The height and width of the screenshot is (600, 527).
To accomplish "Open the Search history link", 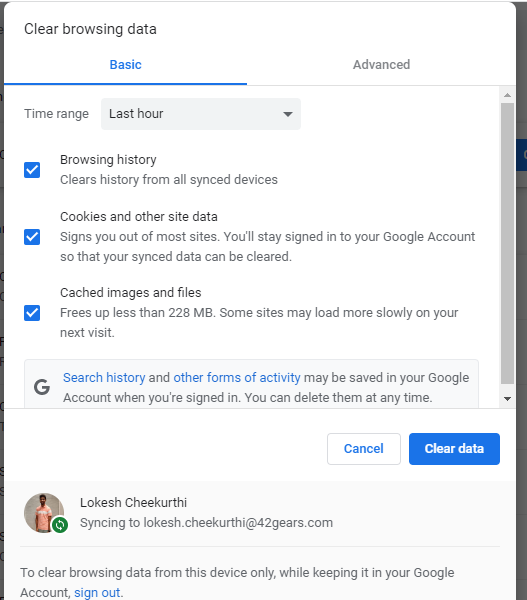I will coord(104,378).
